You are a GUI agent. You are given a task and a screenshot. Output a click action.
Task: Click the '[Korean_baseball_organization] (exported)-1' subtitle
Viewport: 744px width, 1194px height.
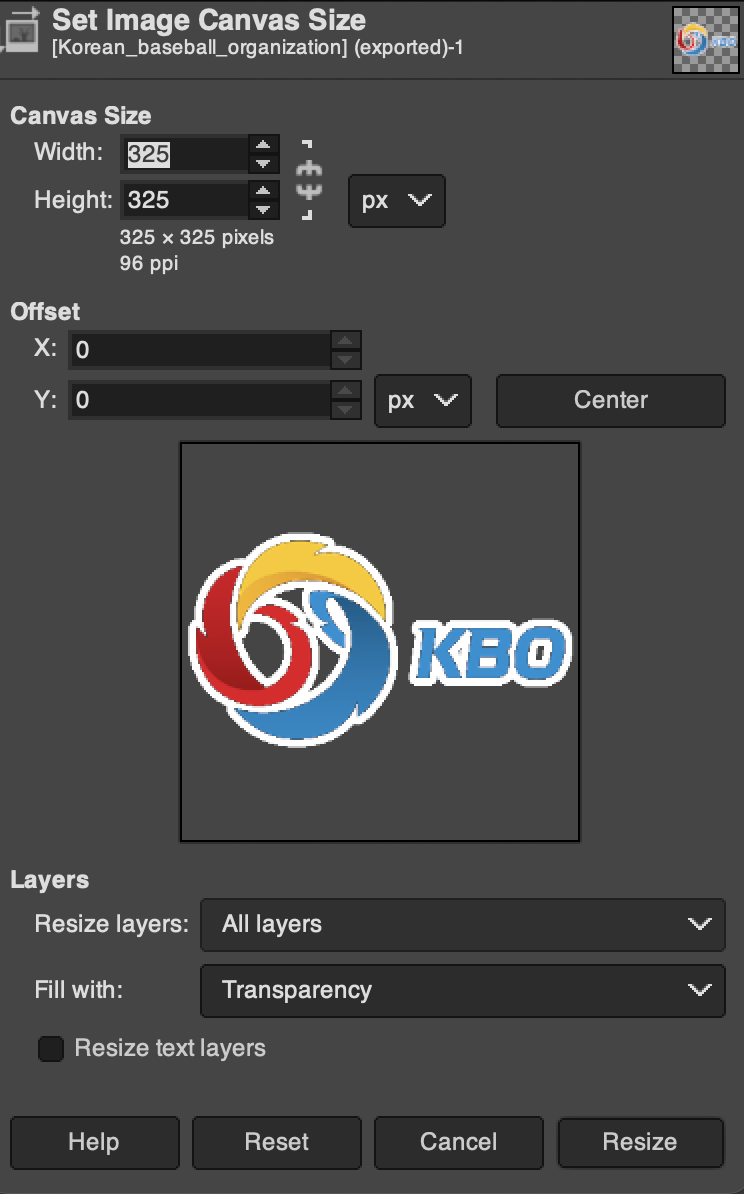tap(257, 48)
